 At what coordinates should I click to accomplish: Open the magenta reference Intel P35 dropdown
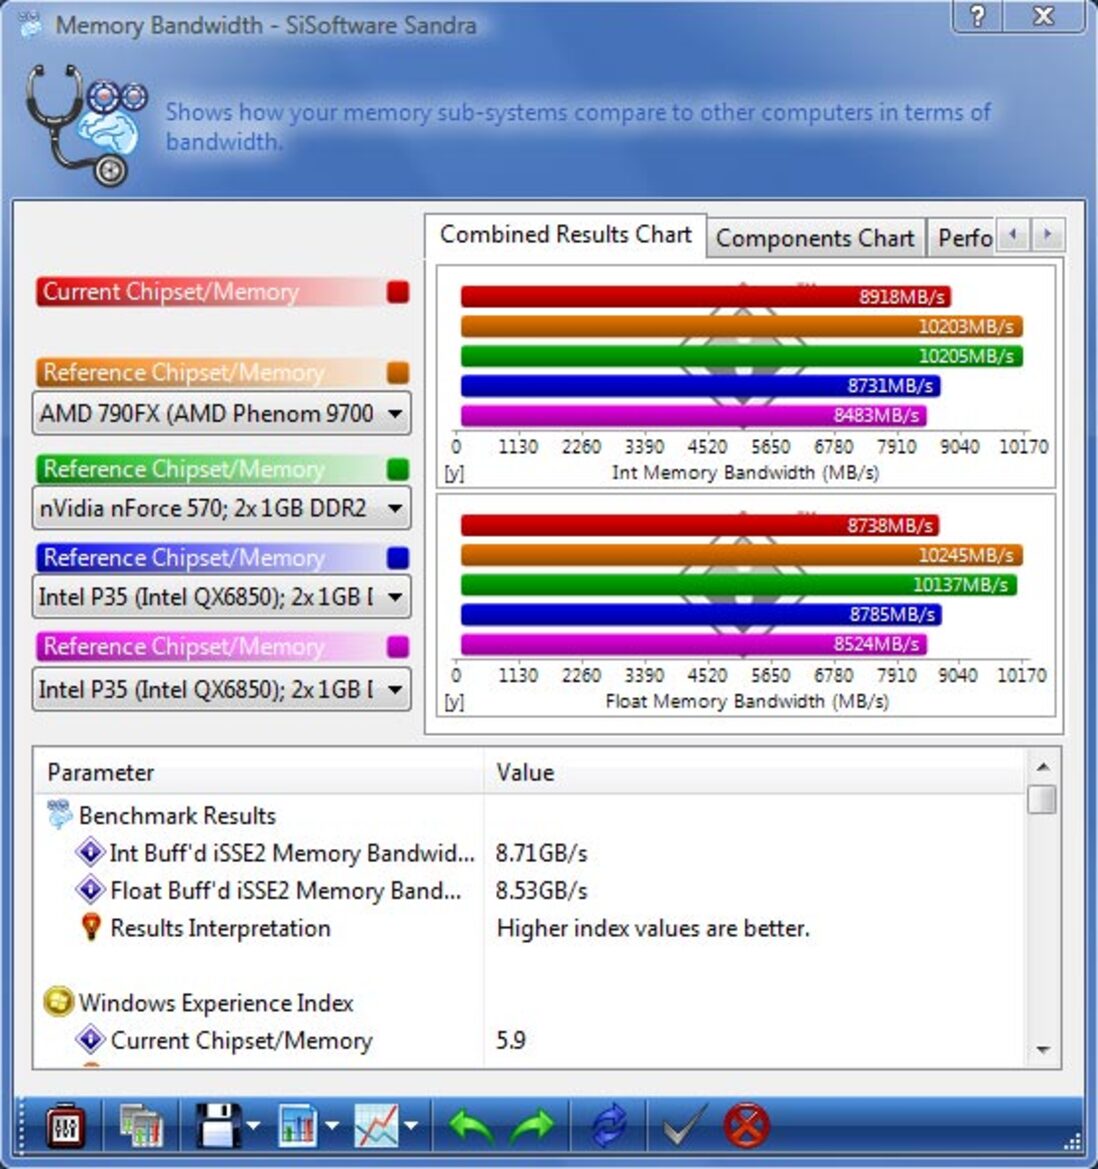tap(221, 689)
